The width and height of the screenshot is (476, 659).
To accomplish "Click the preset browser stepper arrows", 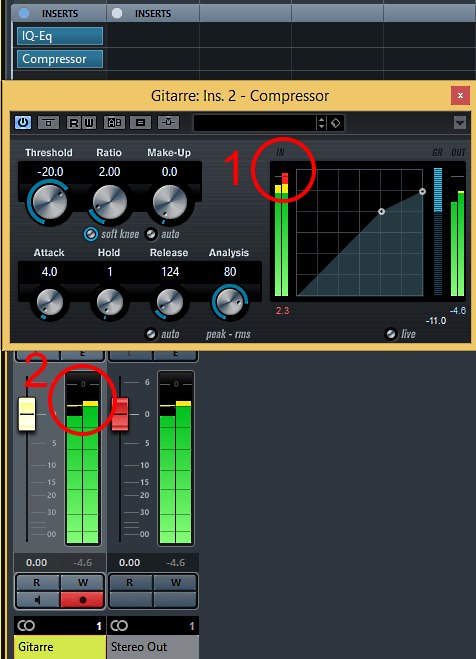I will click(x=321, y=123).
